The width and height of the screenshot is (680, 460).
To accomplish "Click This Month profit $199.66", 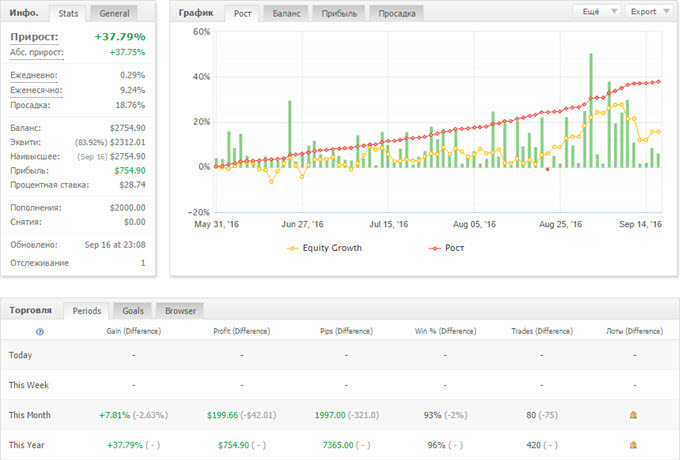I will 222,415.
